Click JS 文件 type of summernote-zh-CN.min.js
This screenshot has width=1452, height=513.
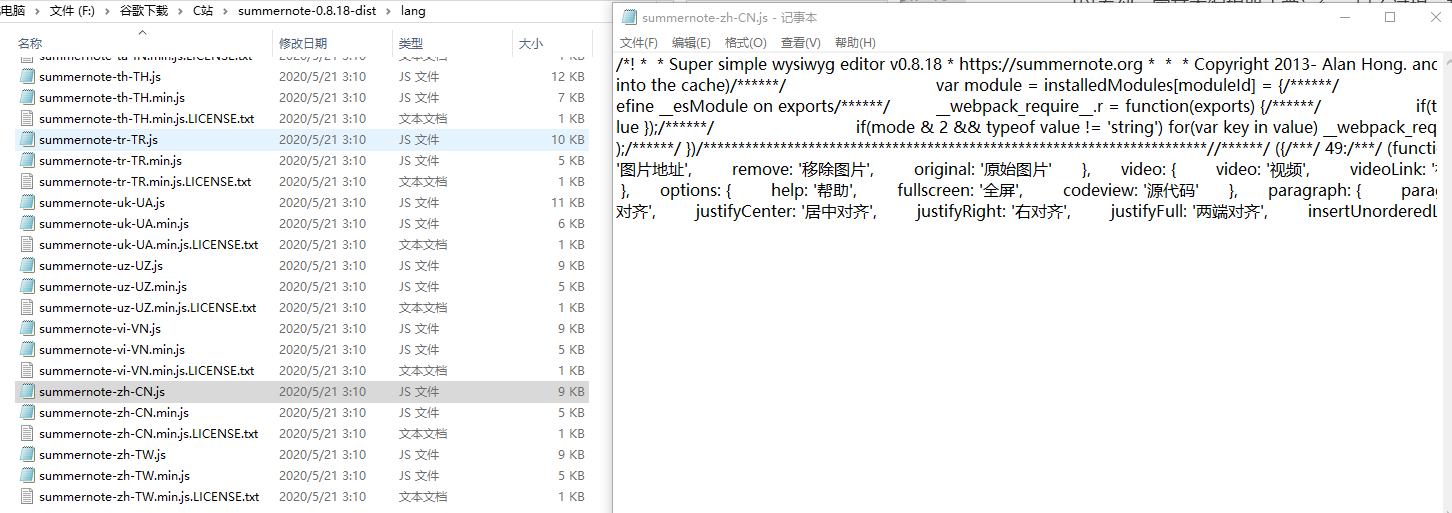419,413
